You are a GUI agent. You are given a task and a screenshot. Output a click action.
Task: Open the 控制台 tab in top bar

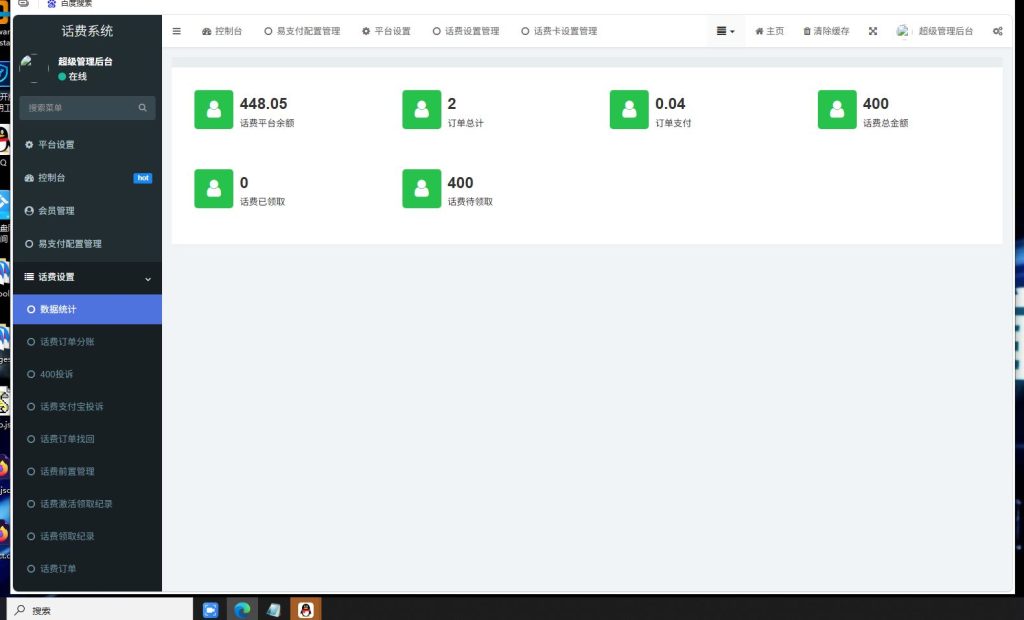tap(222, 31)
